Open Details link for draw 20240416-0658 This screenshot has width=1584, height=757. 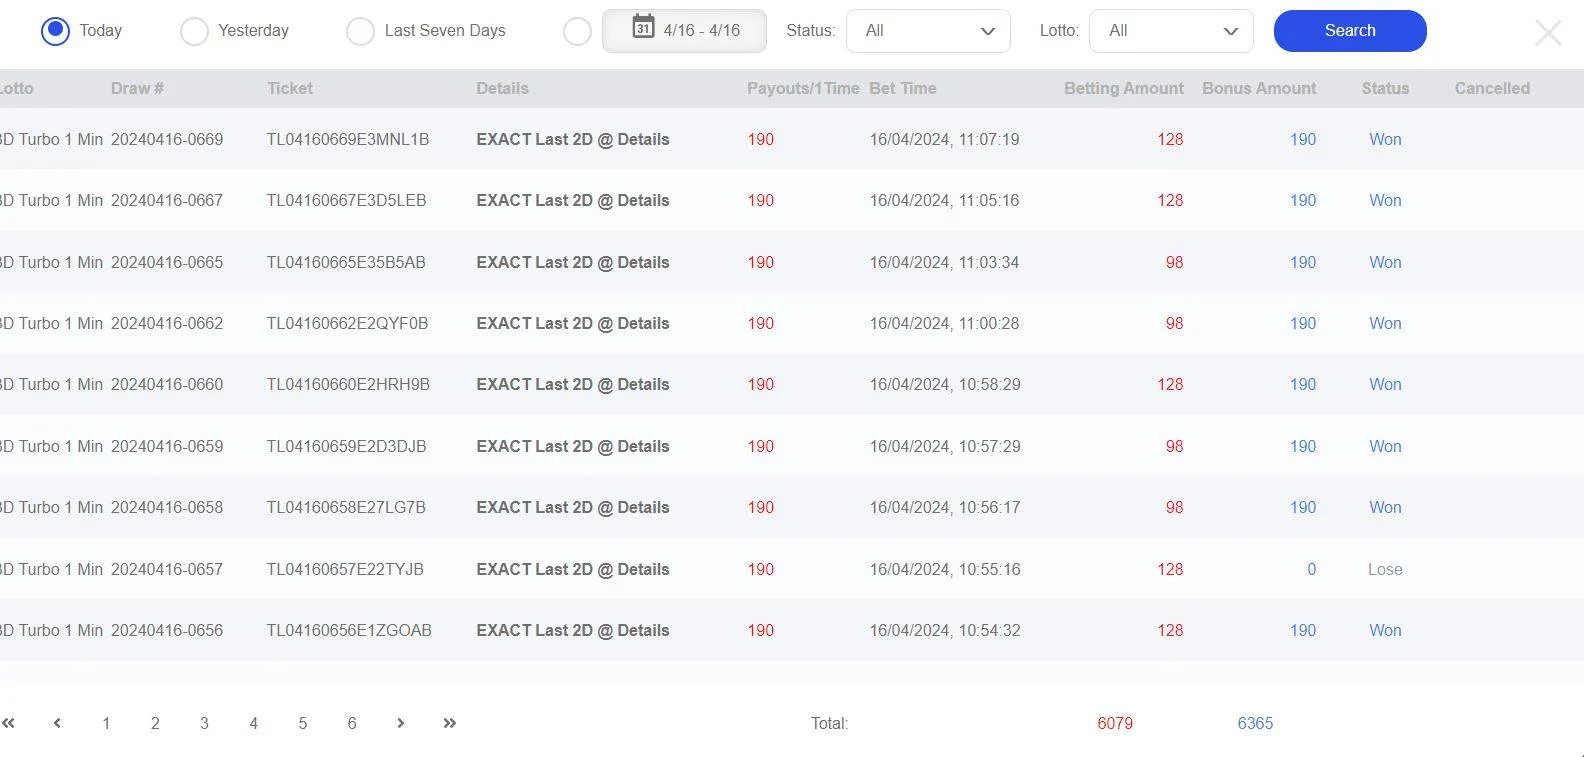tap(572, 507)
